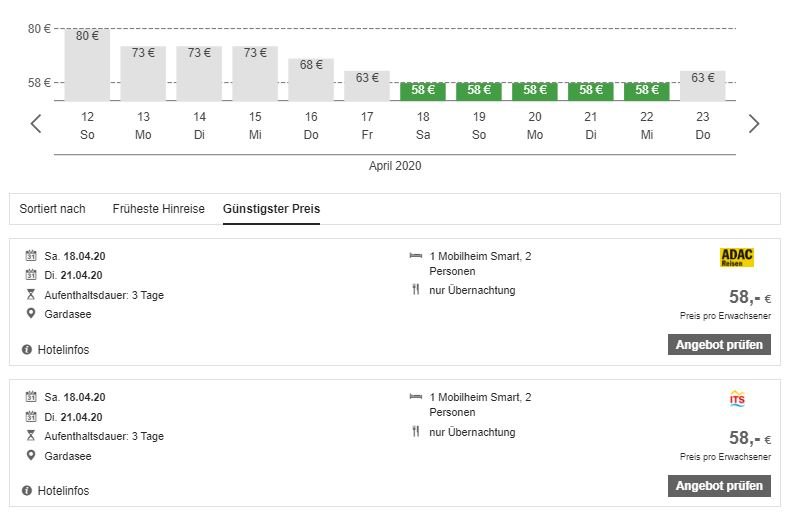Click the previous dates left arrow
The image size is (789, 515).
pyautogui.click(x=36, y=124)
